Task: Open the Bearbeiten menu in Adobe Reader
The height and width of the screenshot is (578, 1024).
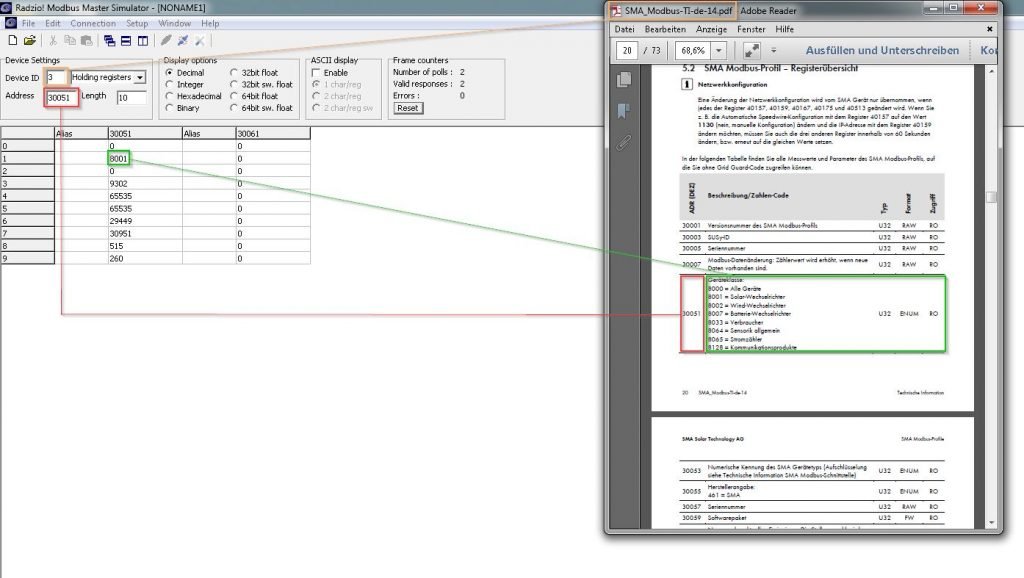Action: [x=665, y=29]
